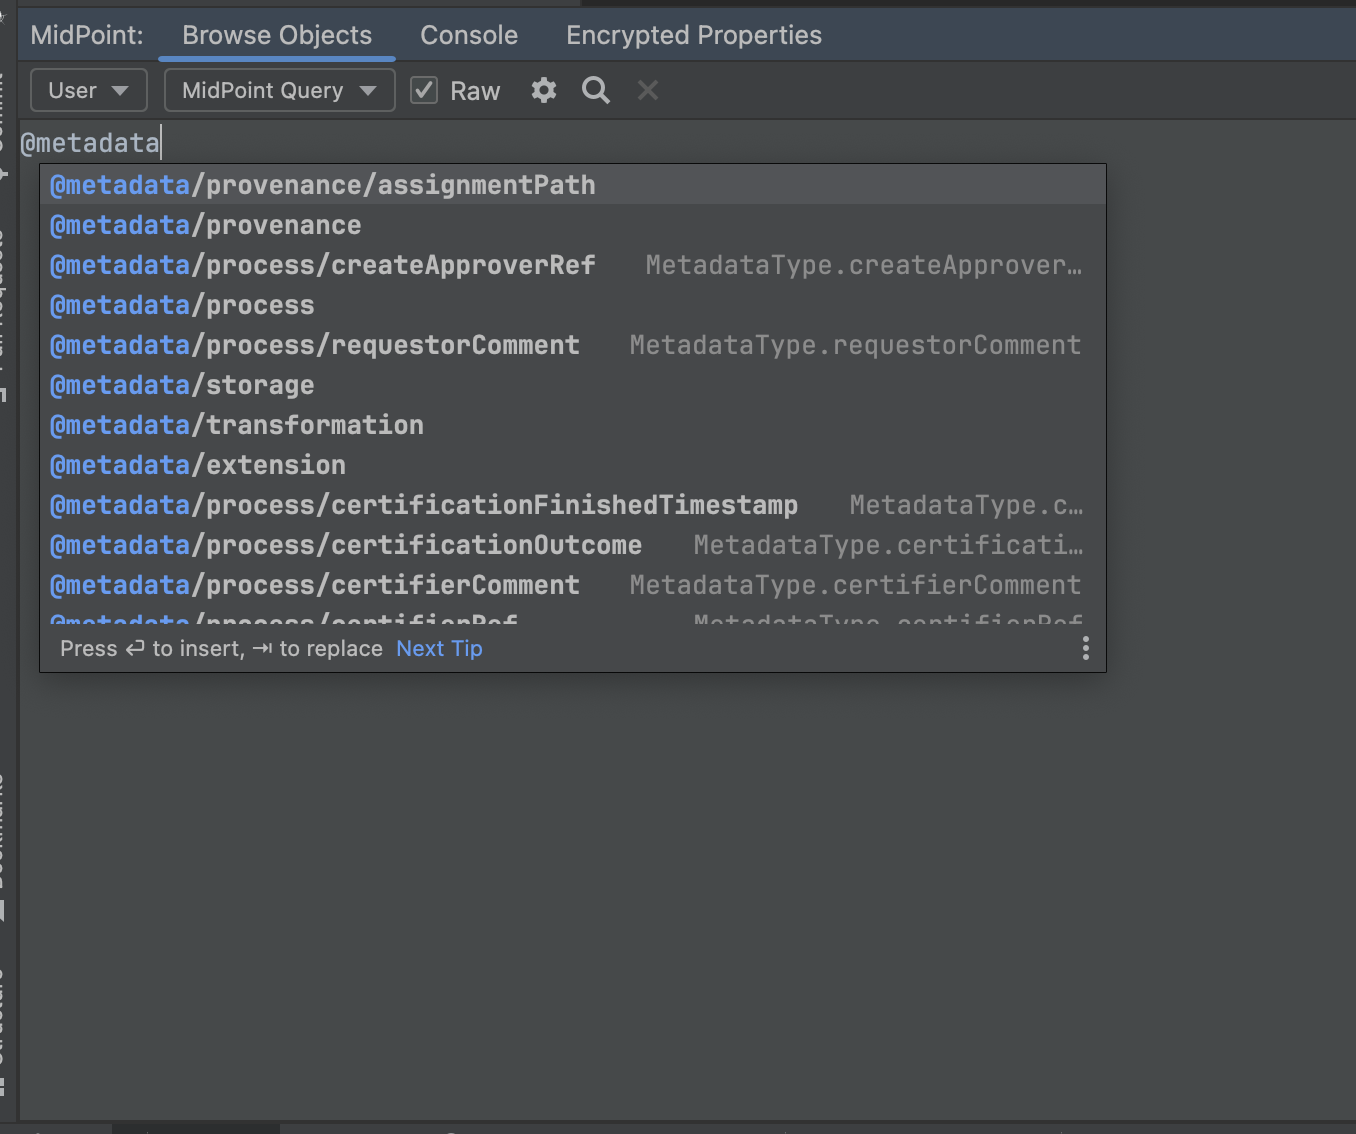Viewport: 1356px width, 1134px height.
Task: Open the kebab menu in the completion popup
Action: (1085, 648)
